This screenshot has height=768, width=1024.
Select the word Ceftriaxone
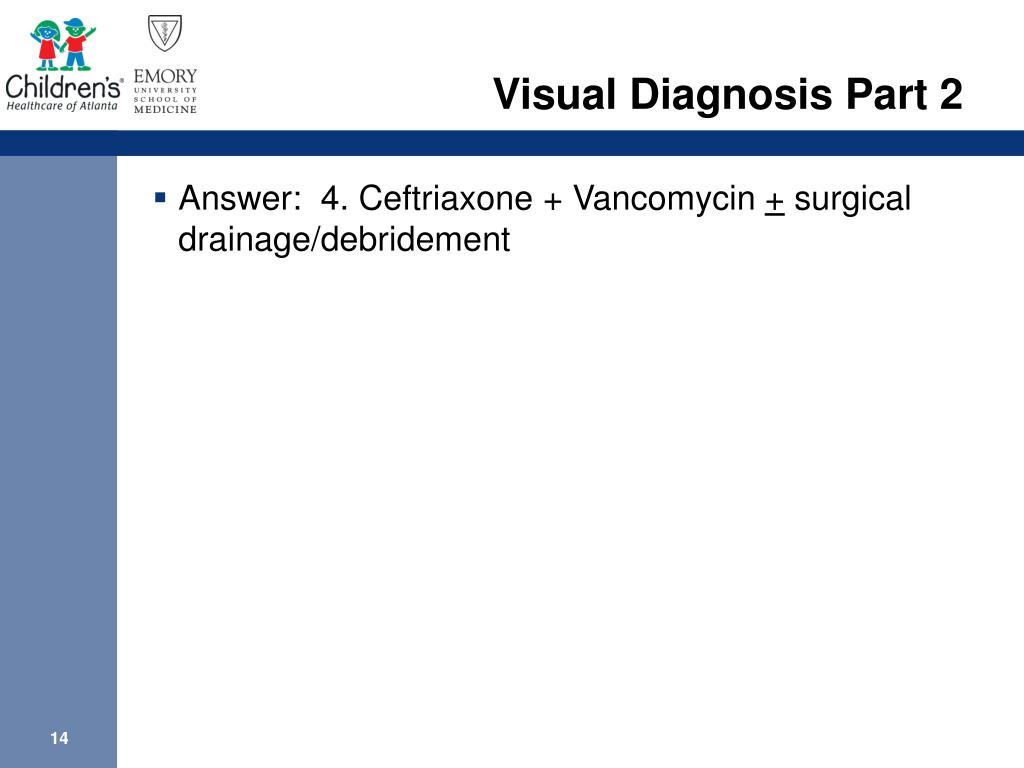tap(445, 198)
